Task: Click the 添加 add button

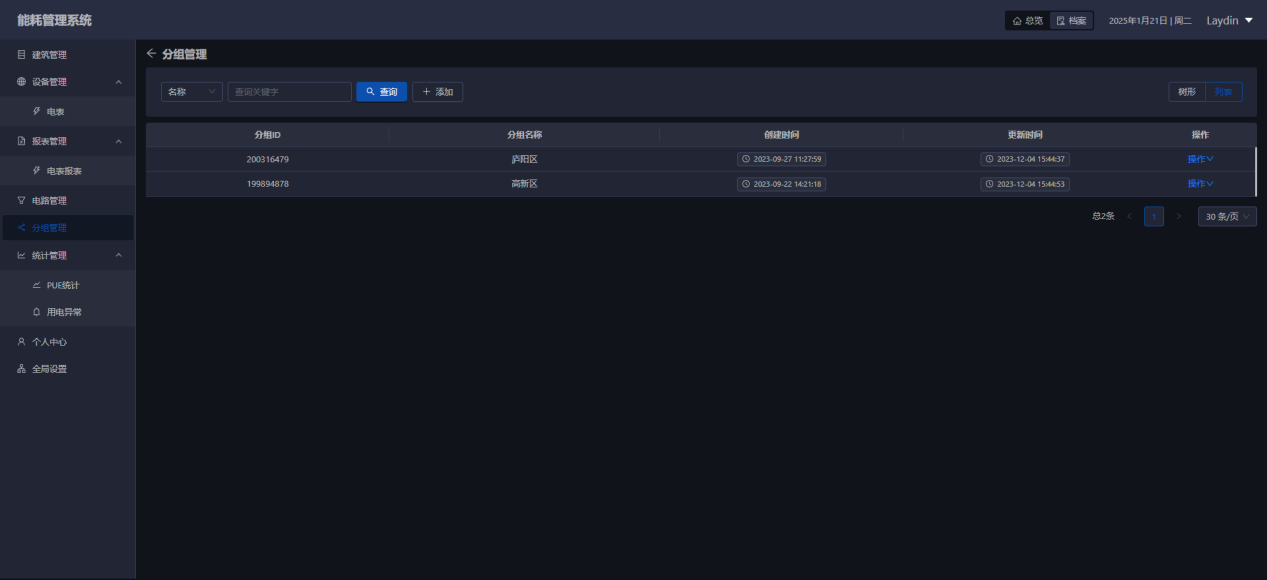Action: [x=437, y=92]
